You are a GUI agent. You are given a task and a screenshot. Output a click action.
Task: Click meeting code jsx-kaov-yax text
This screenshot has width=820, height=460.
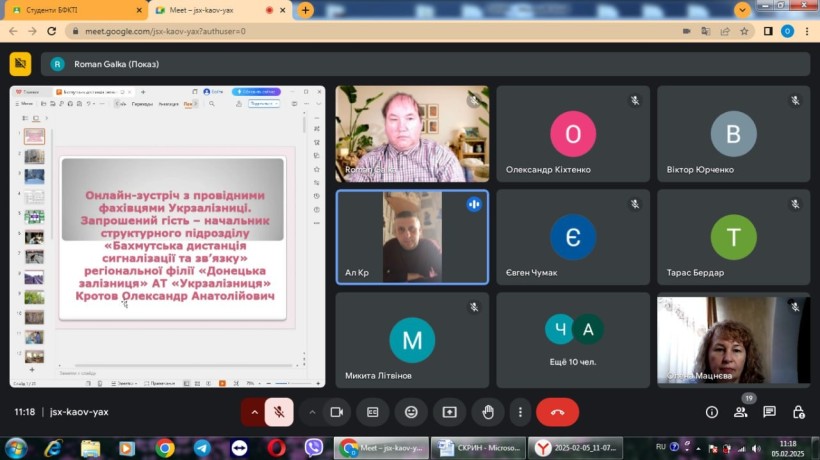pos(79,412)
